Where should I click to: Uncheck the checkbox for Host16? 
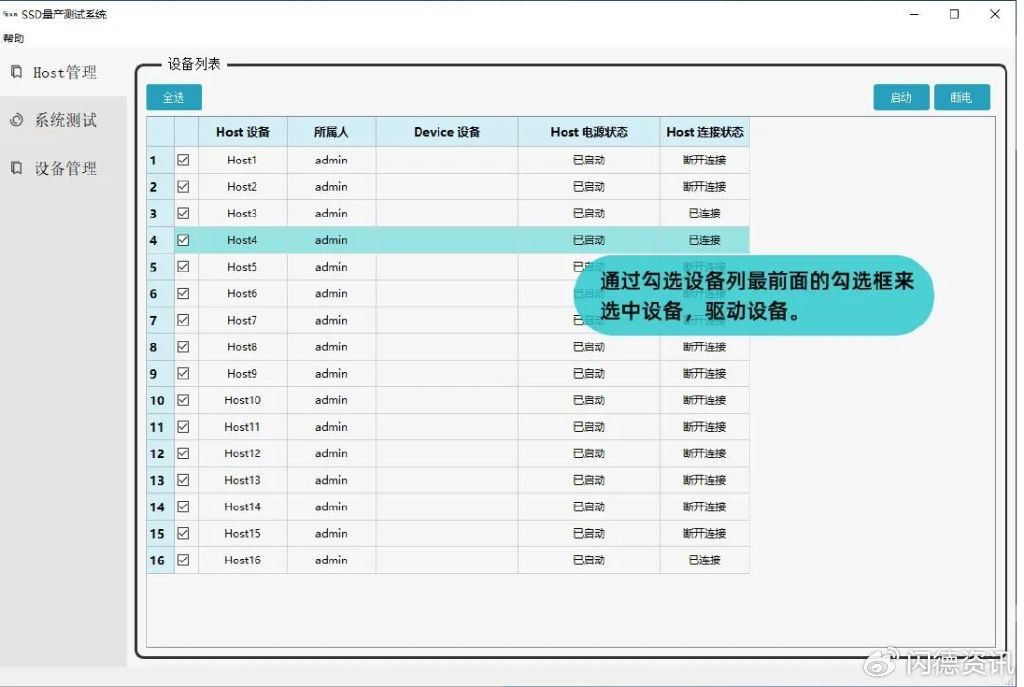(x=184, y=560)
